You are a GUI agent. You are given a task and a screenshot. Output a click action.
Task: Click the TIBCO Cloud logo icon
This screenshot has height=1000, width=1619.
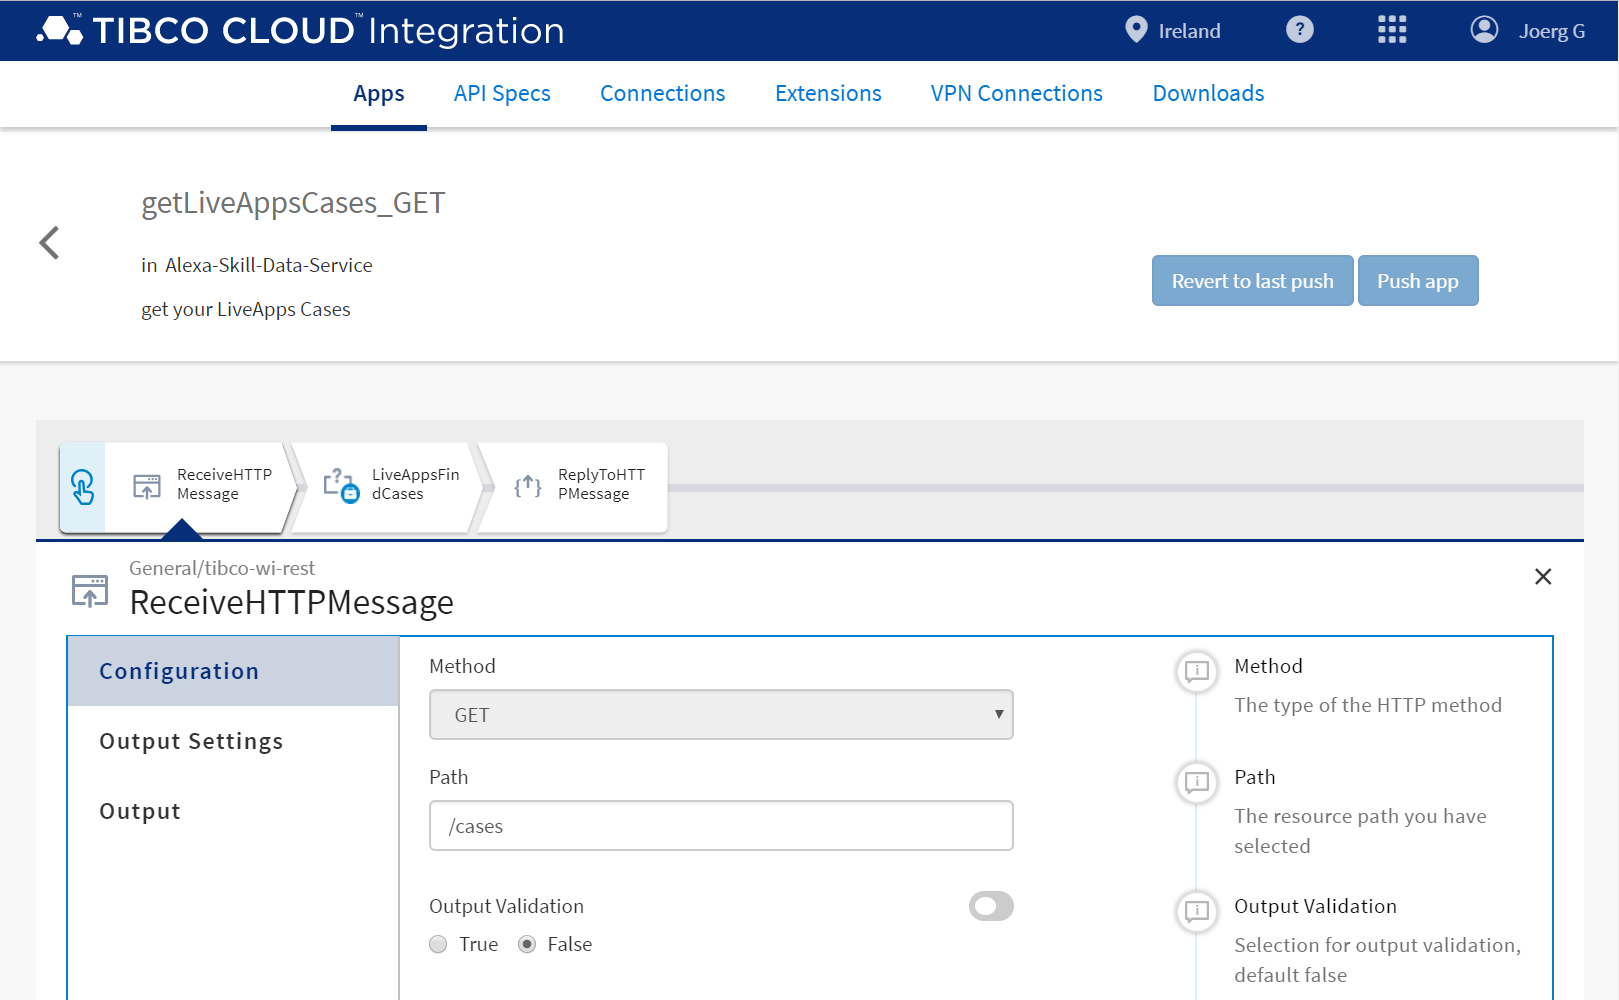pos(60,30)
